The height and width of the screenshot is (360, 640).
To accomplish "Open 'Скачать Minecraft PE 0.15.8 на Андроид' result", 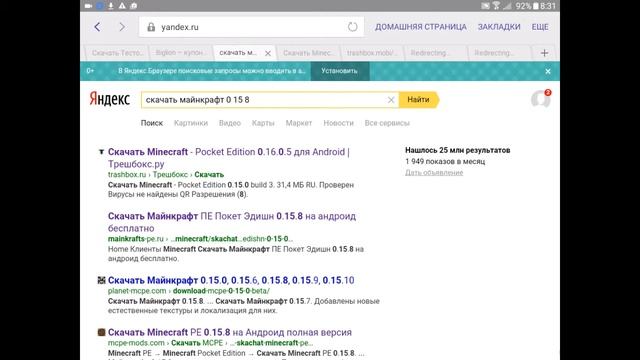I will pos(230,332).
